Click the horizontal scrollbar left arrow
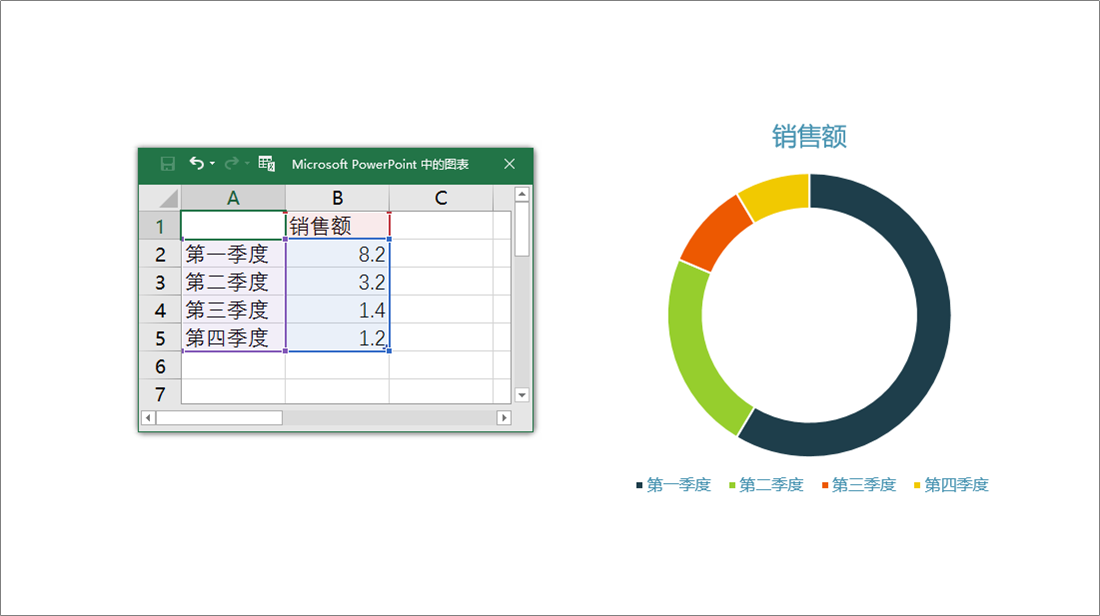Screen dimensions: 1100x616 [x=148, y=417]
